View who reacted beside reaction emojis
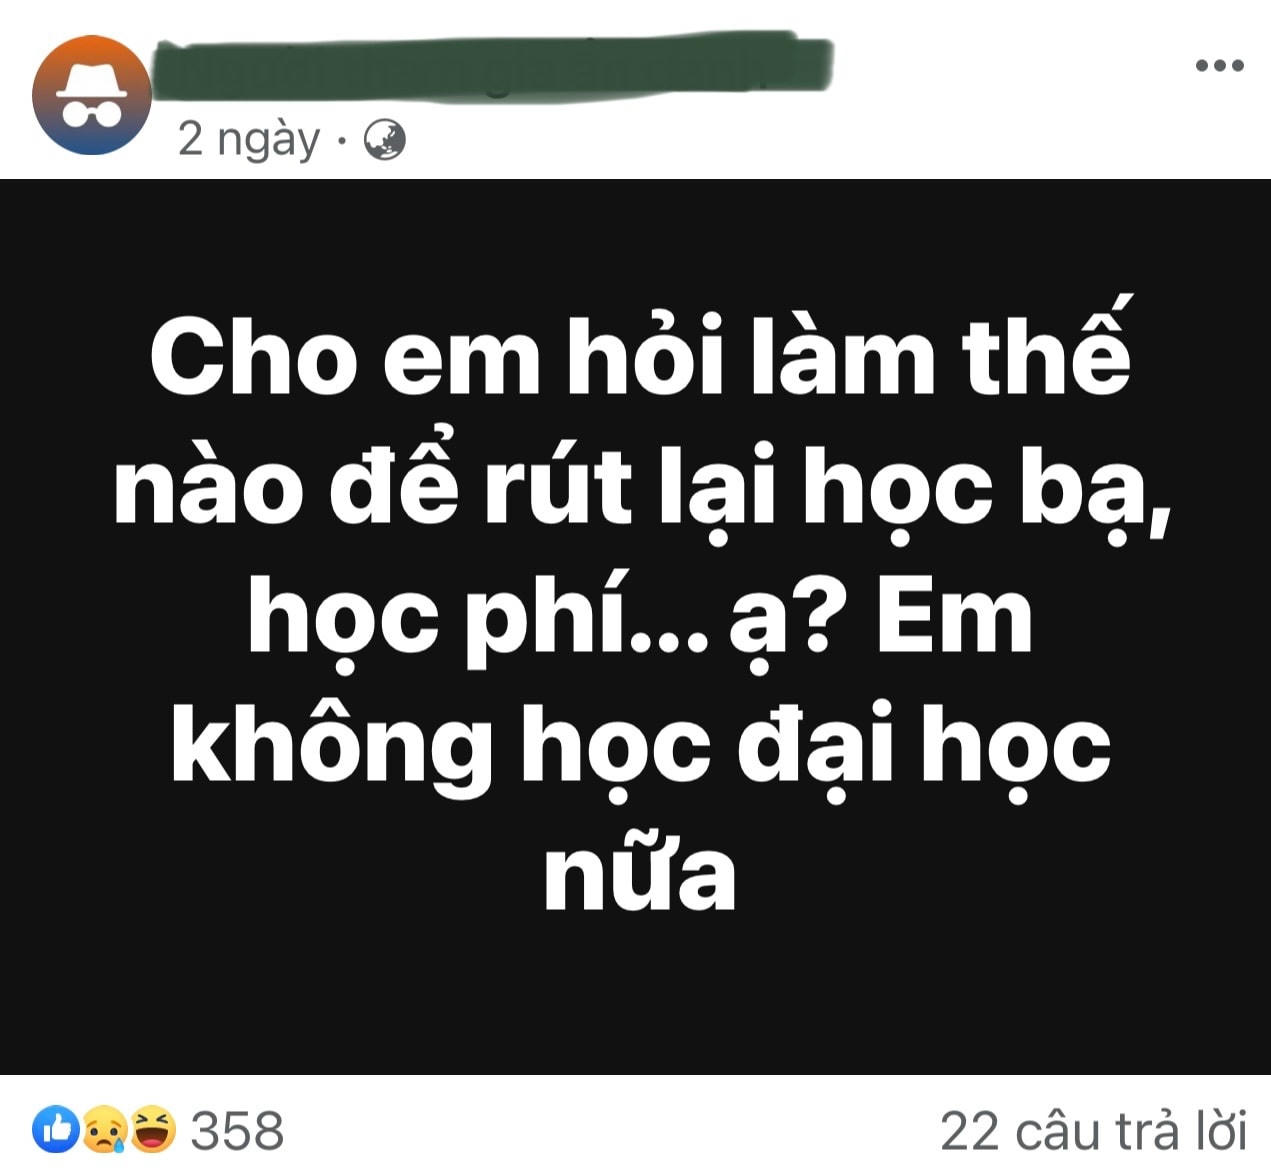 point(237,1131)
